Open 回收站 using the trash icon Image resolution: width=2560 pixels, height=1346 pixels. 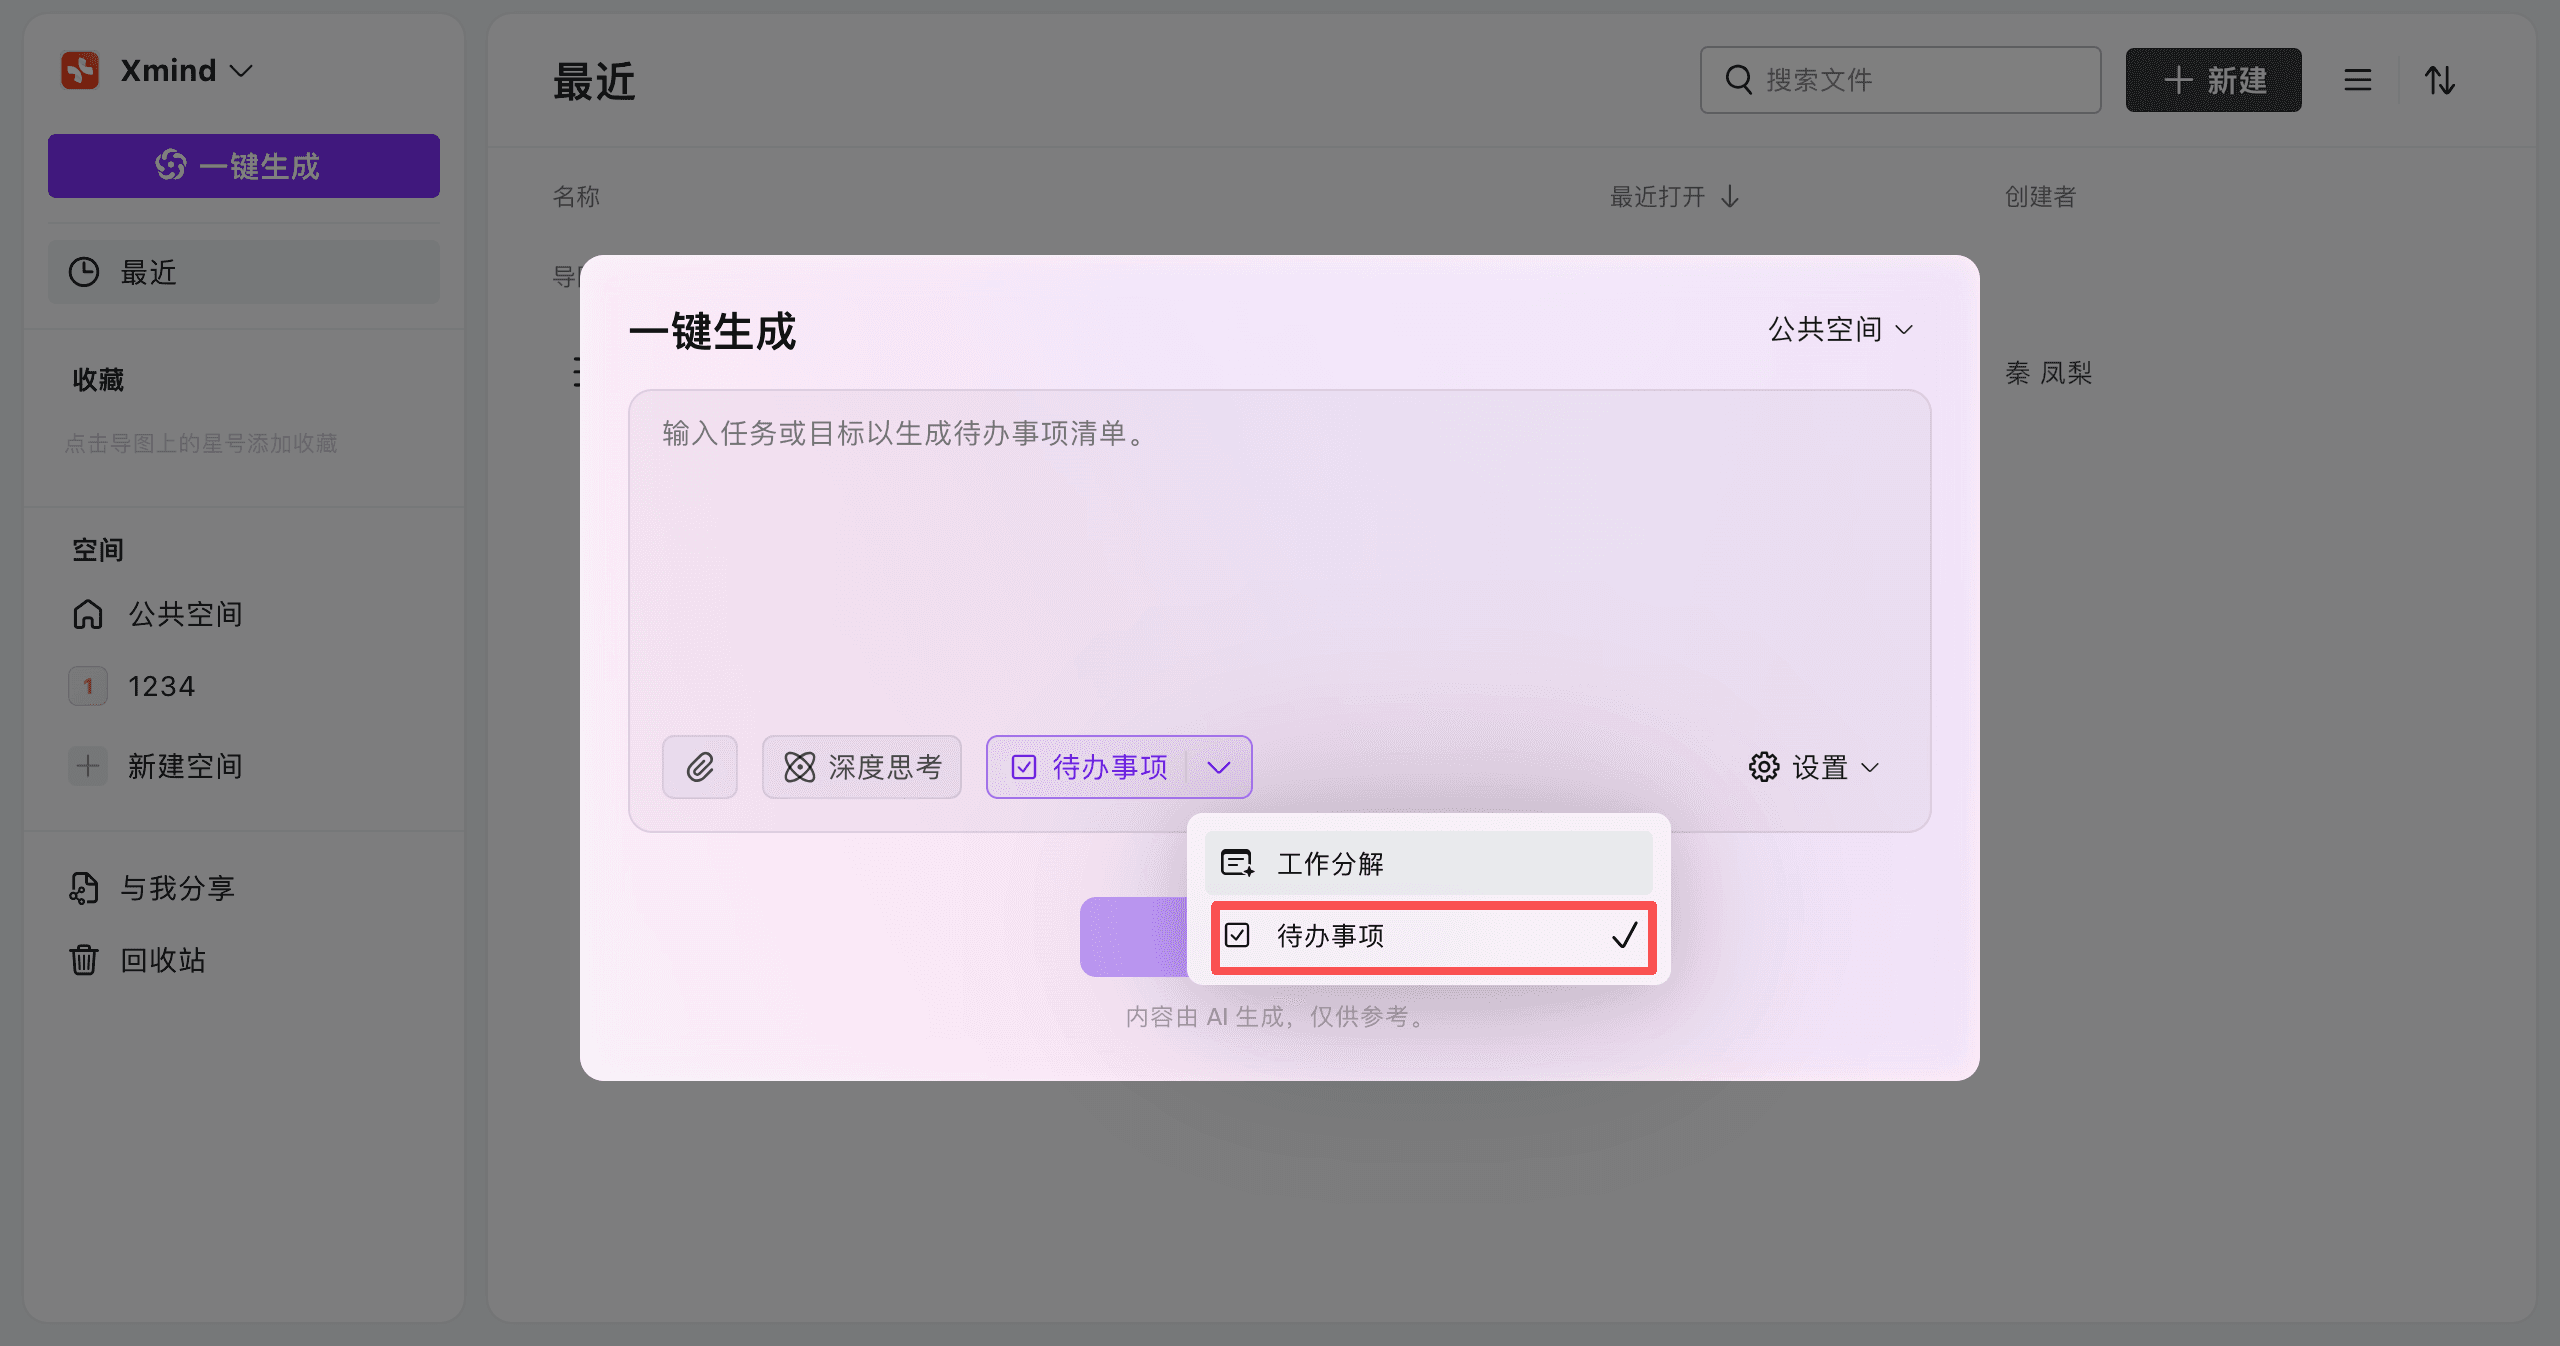point(84,960)
